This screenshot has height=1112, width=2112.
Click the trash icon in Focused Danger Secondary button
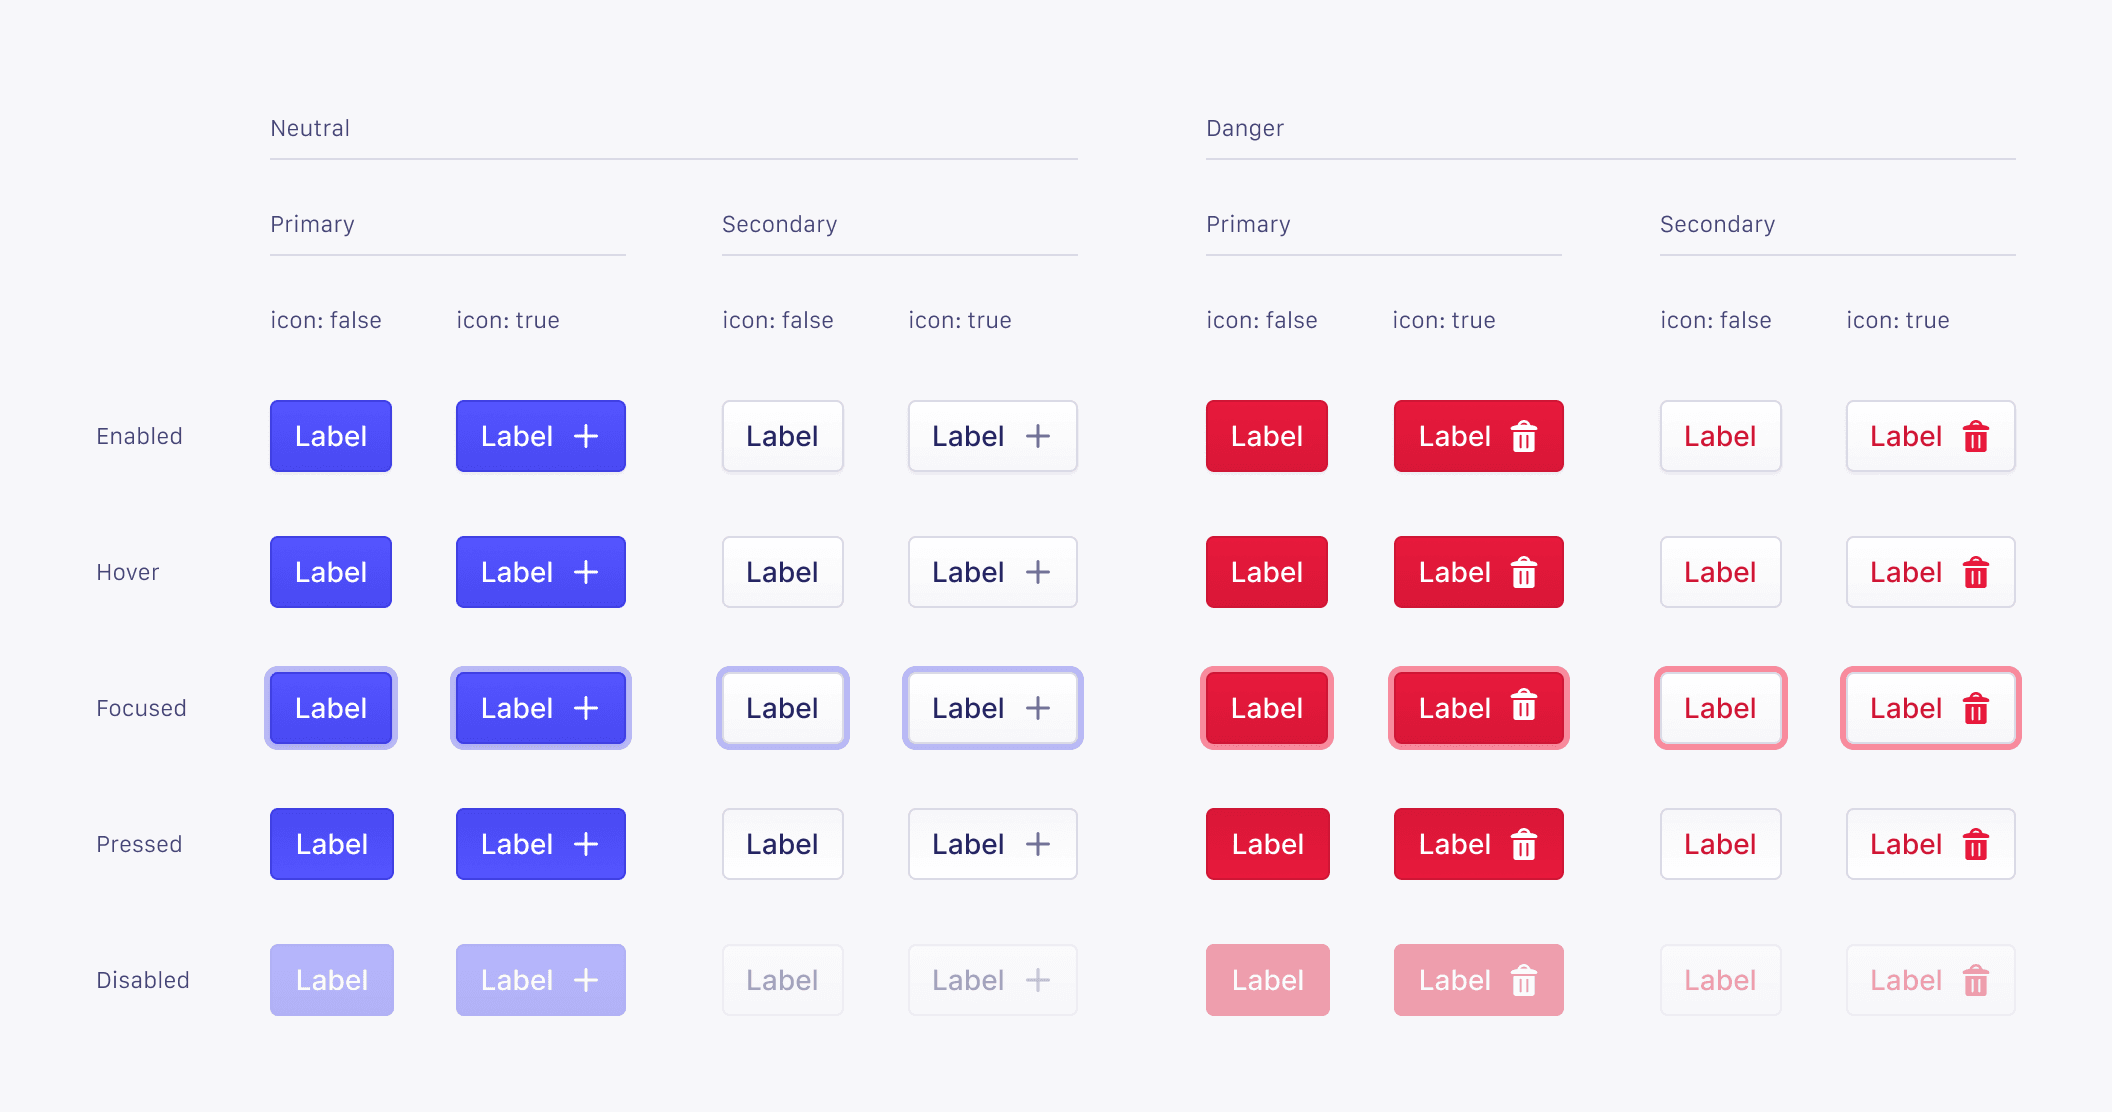point(1975,708)
